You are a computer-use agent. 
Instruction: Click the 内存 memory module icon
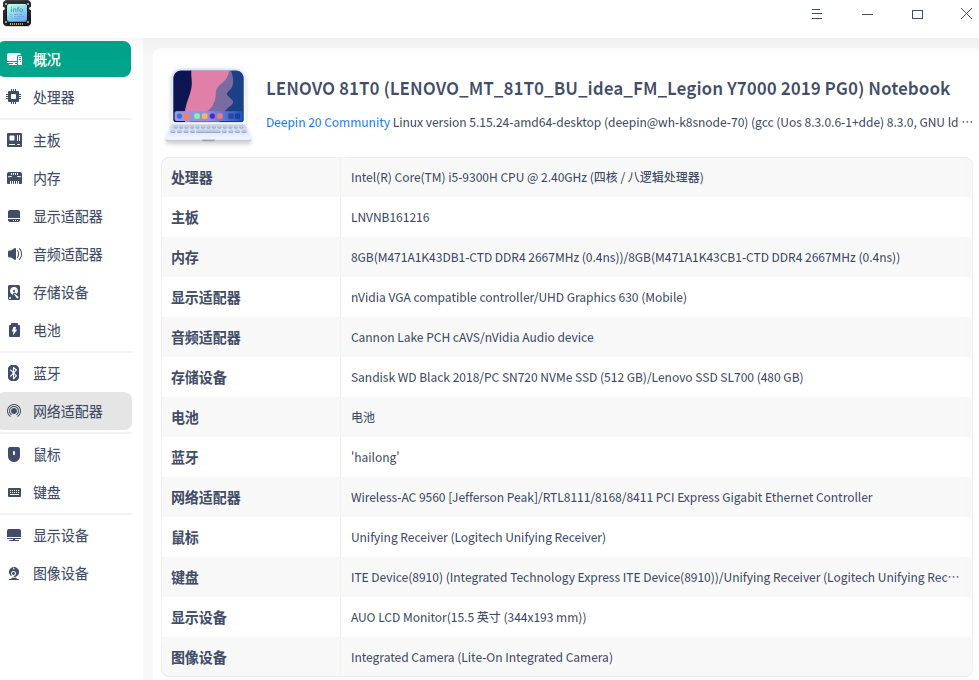pyautogui.click(x=14, y=178)
